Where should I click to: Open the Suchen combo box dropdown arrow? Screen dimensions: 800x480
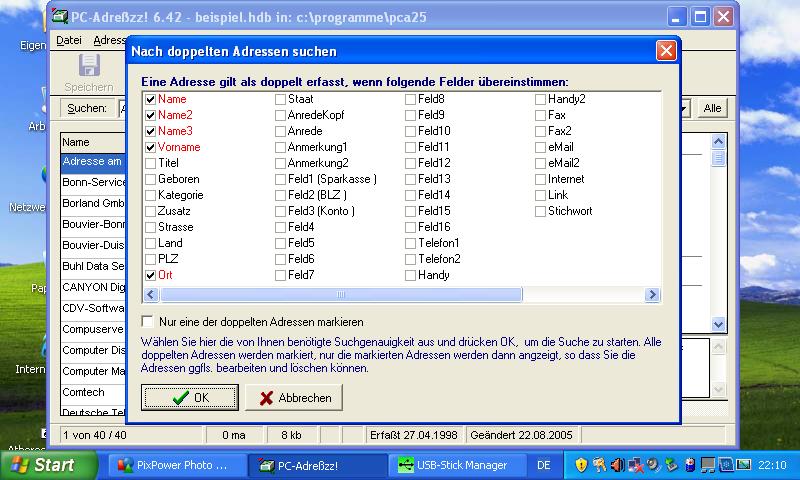point(684,108)
